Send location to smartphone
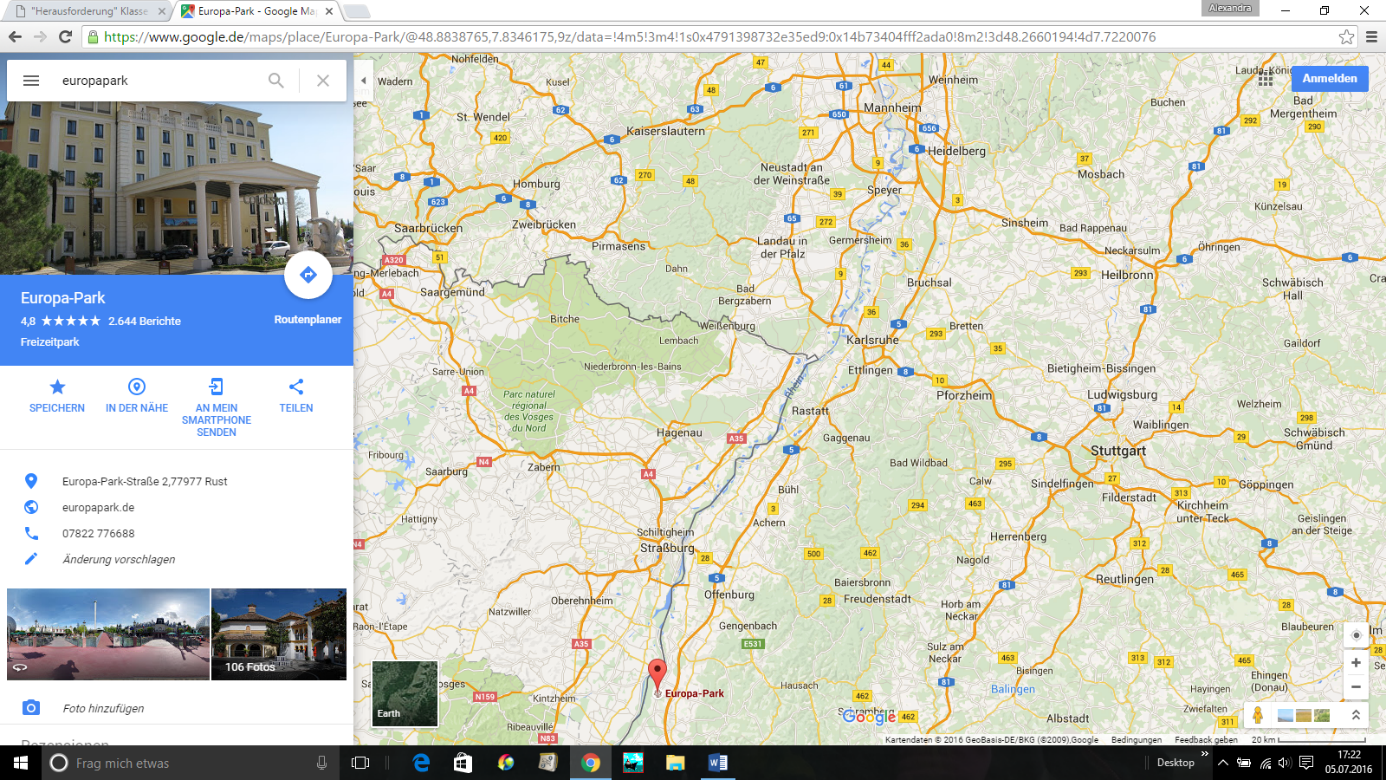Image resolution: width=1386 pixels, height=780 pixels. click(x=216, y=407)
